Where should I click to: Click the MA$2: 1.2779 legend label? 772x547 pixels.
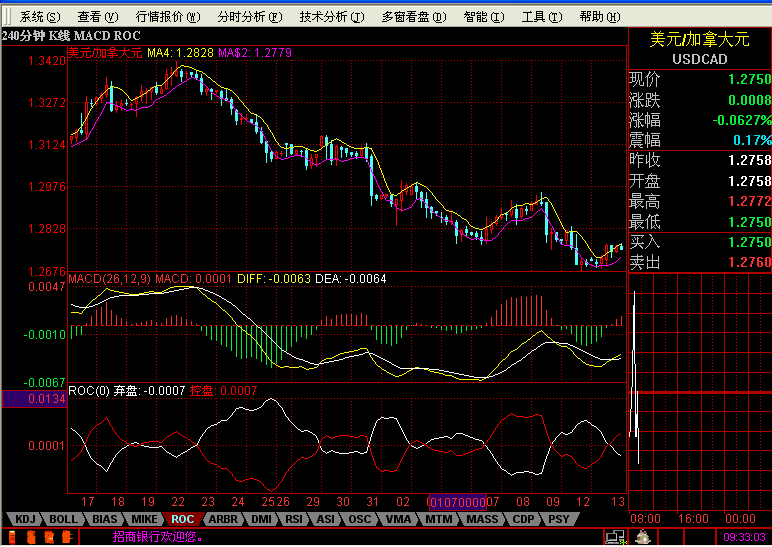[x=255, y=53]
